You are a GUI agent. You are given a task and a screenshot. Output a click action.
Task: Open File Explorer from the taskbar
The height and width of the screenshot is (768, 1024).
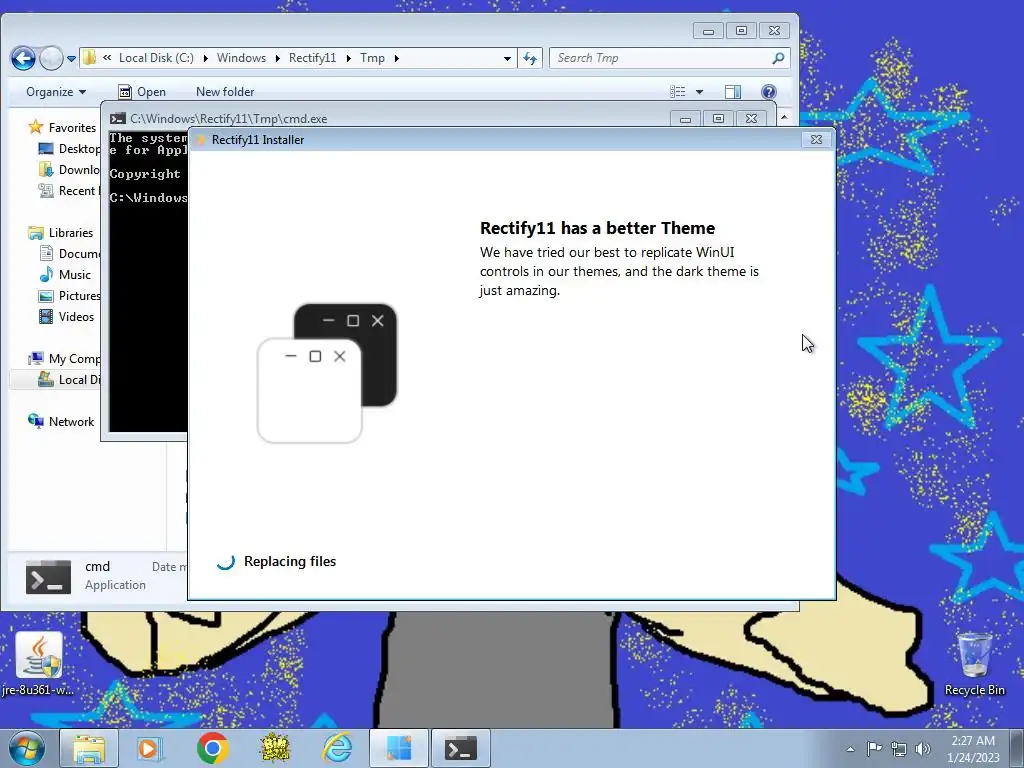tap(89, 748)
